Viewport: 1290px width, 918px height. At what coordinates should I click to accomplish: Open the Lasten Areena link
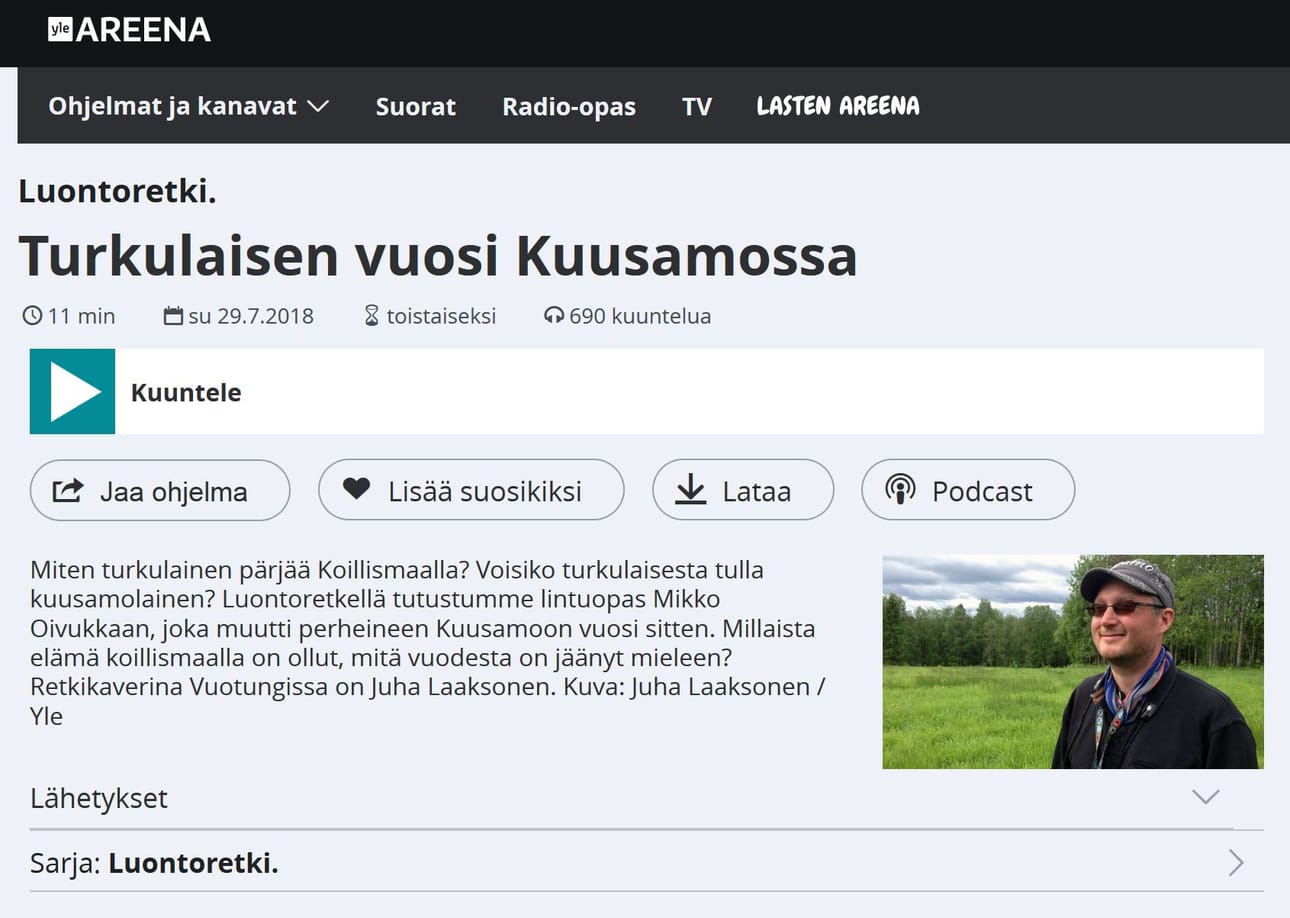[x=838, y=106]
